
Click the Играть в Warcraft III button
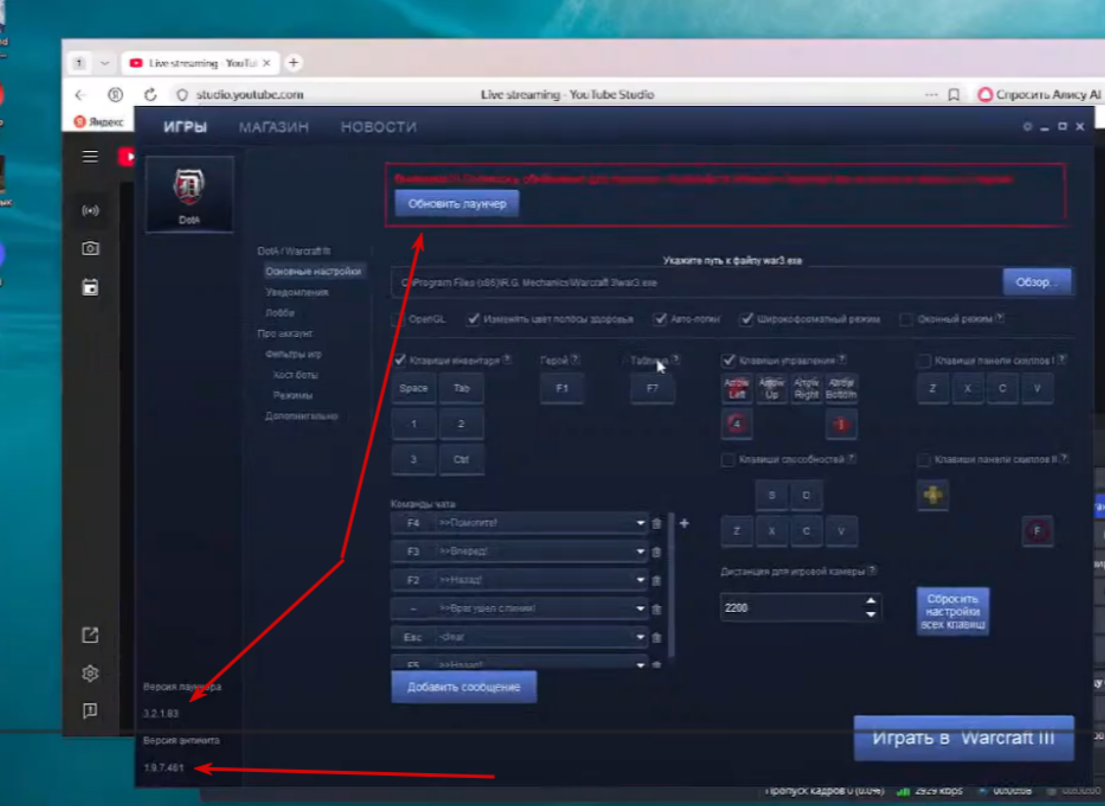pos(963,738)
